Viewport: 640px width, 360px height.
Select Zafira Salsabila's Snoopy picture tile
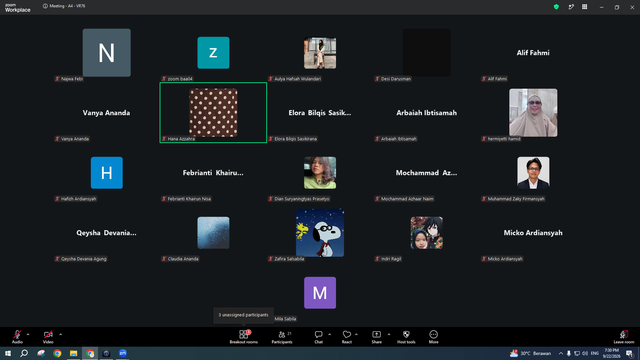pos(320,233)
